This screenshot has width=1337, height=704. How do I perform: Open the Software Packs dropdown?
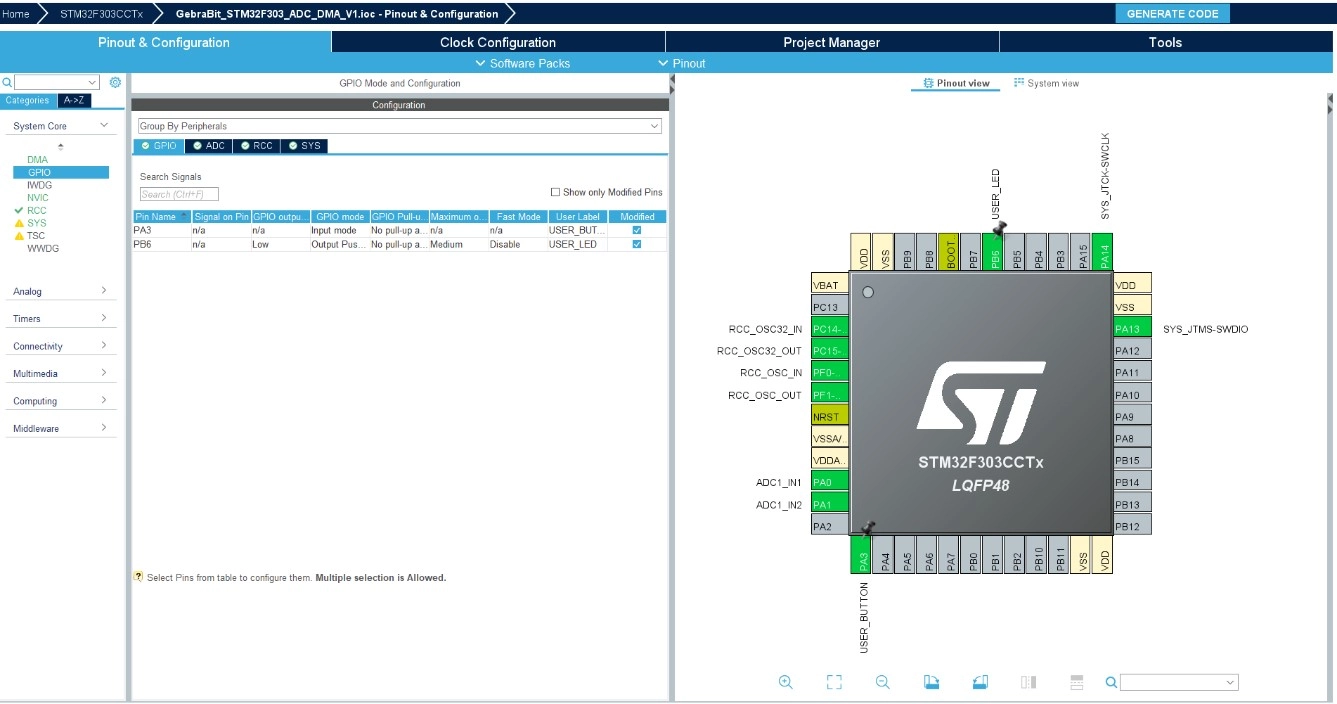click(522, 63)
